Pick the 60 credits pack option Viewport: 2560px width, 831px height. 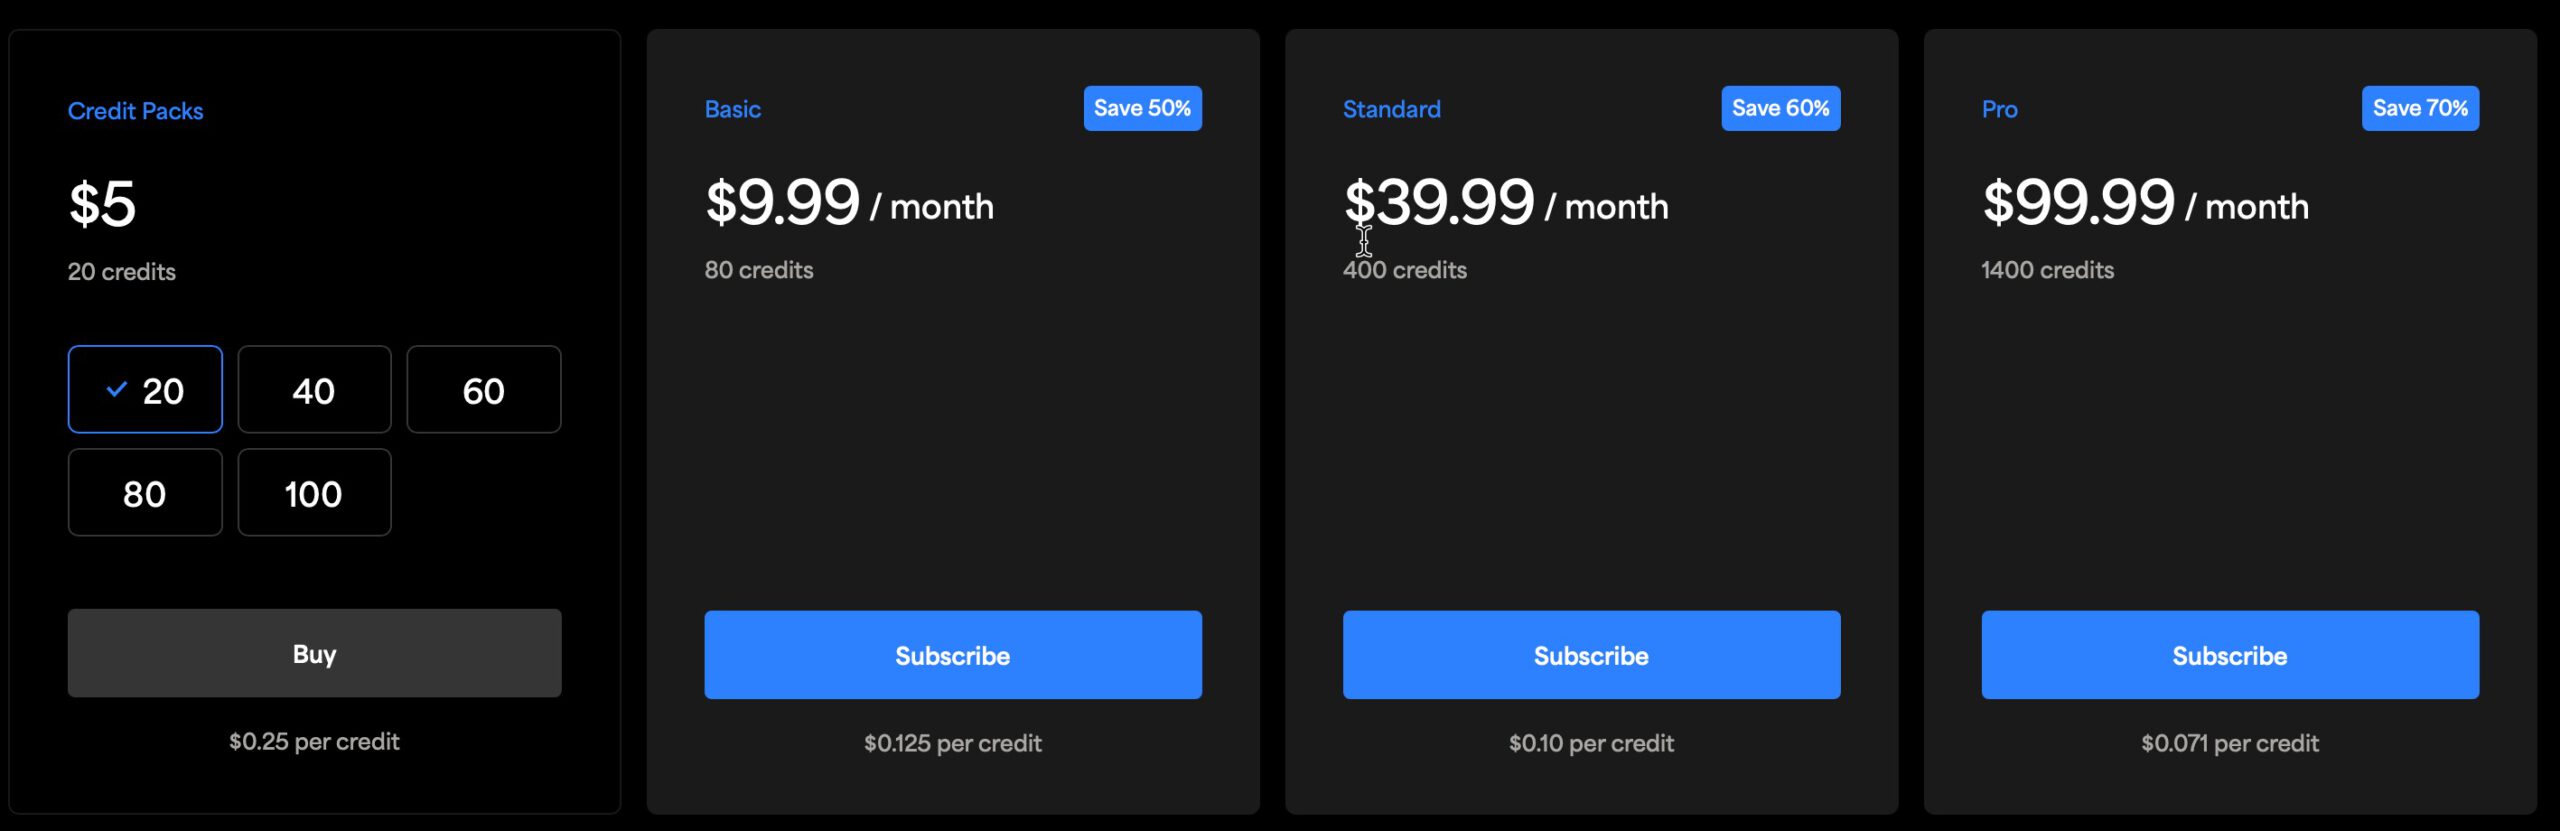pos(484,390)
